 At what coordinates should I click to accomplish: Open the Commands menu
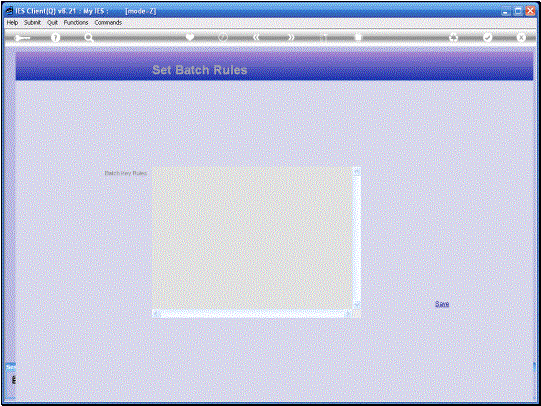click(x=108, y=22)
